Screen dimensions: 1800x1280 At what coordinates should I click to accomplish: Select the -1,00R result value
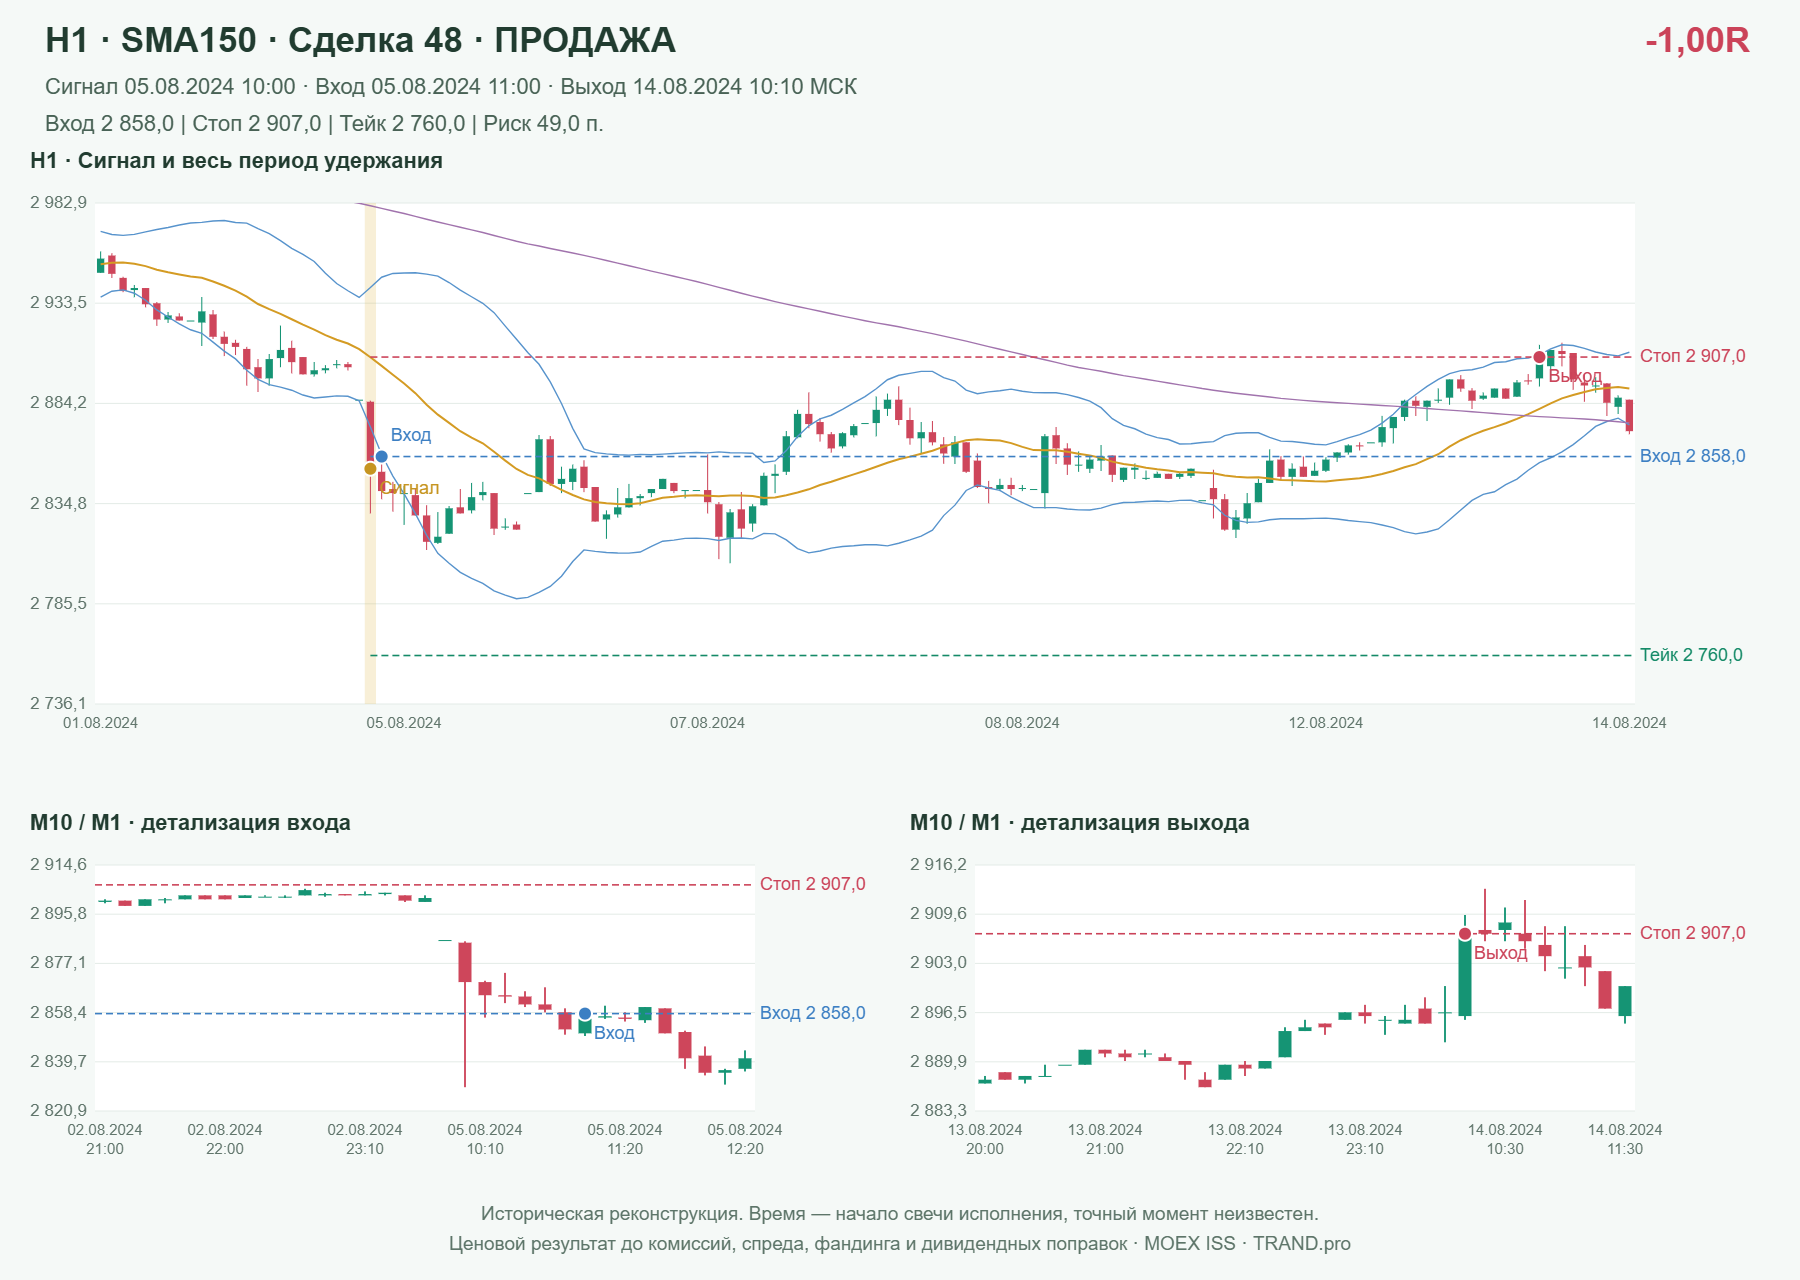tap(1697, 40)
